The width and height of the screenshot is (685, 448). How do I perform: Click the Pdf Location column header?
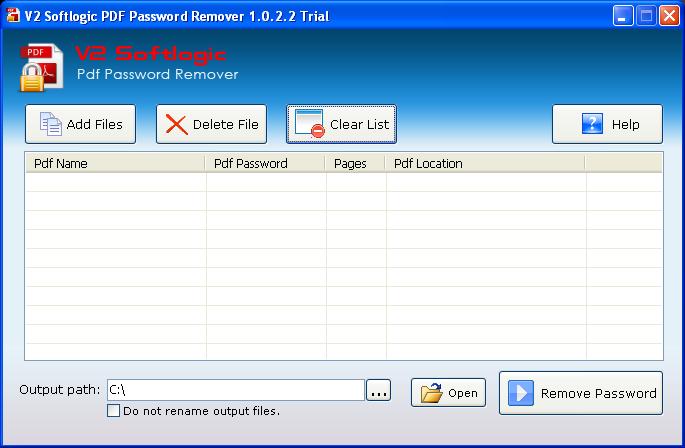[485, 163]
